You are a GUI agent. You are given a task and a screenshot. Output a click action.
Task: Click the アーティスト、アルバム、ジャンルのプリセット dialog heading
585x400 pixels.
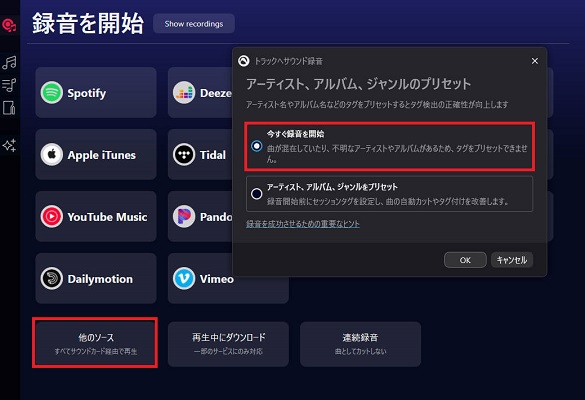[359, 84]
